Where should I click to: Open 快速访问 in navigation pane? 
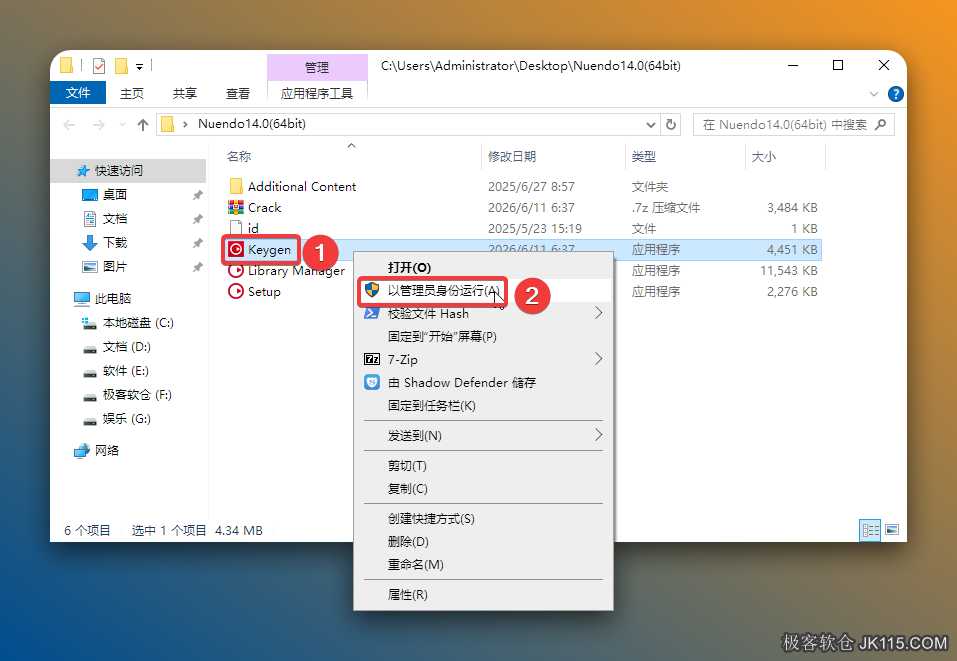pos(118,170)
